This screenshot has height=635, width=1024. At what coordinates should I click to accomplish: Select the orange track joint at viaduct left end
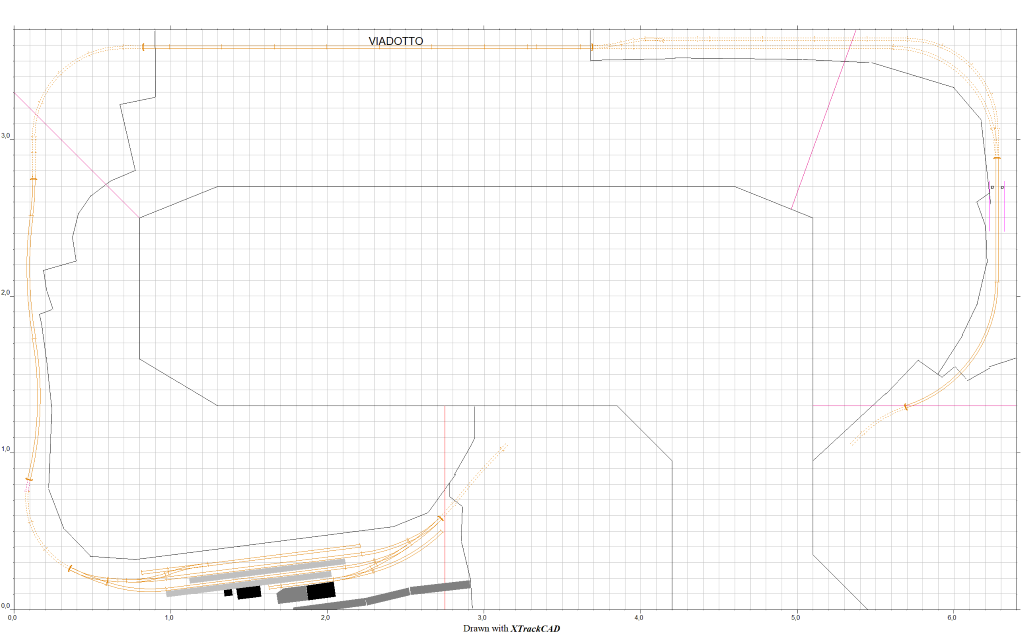[x=143, y=47]
